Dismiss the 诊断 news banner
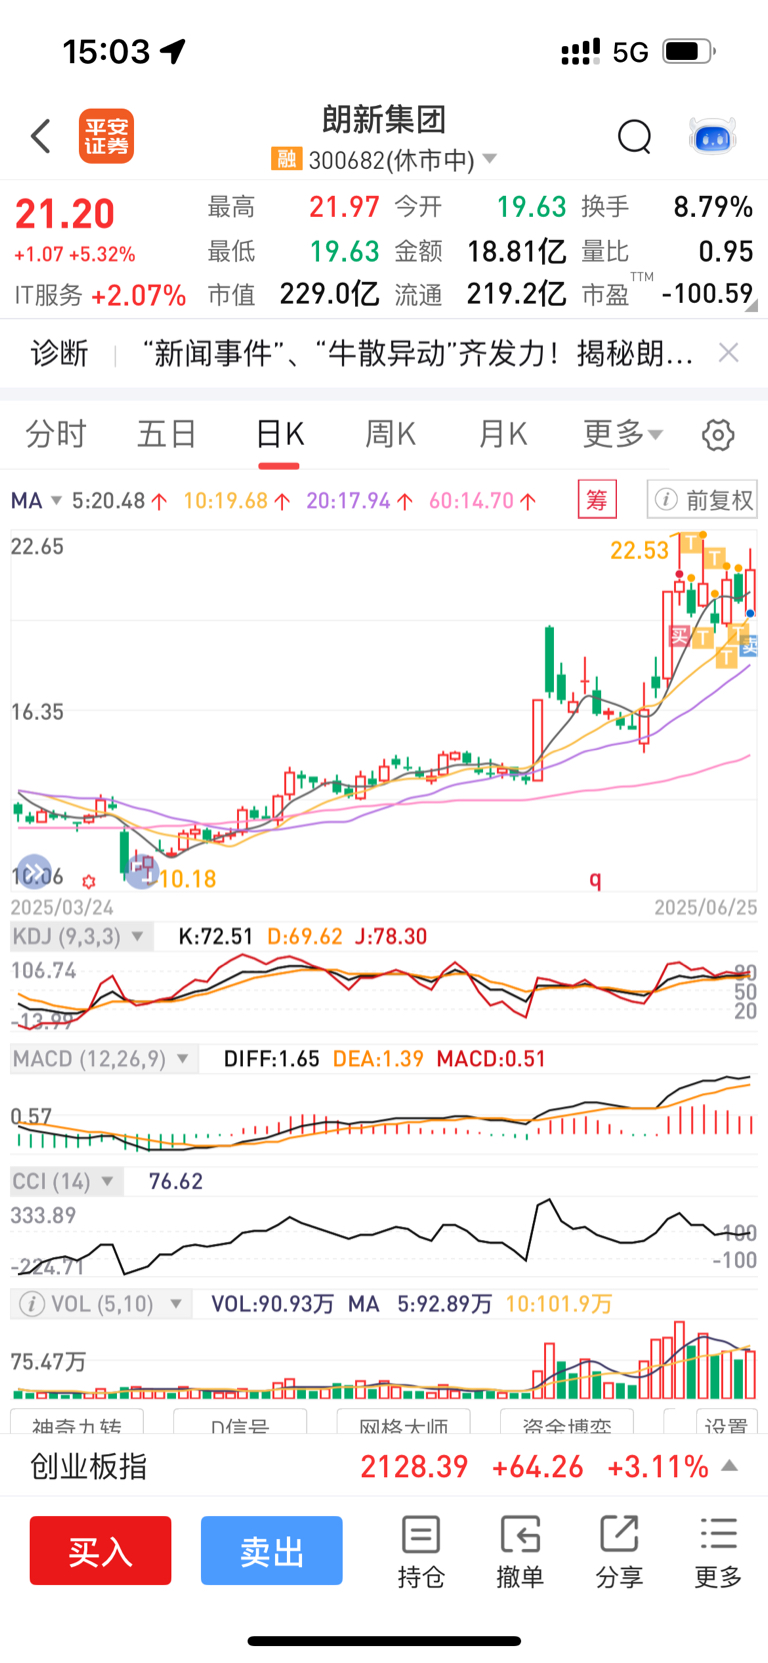The image size is (768, 1663). (729, 353)
